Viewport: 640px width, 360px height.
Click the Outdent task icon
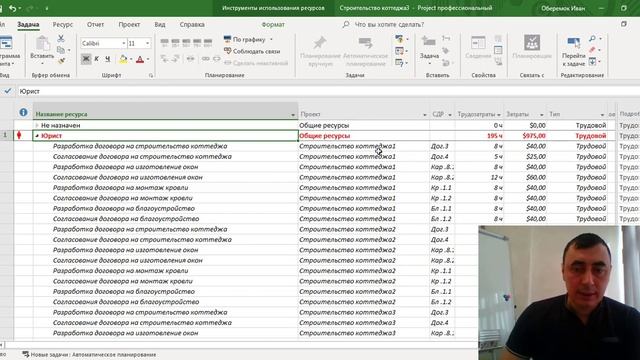(164, 59)
